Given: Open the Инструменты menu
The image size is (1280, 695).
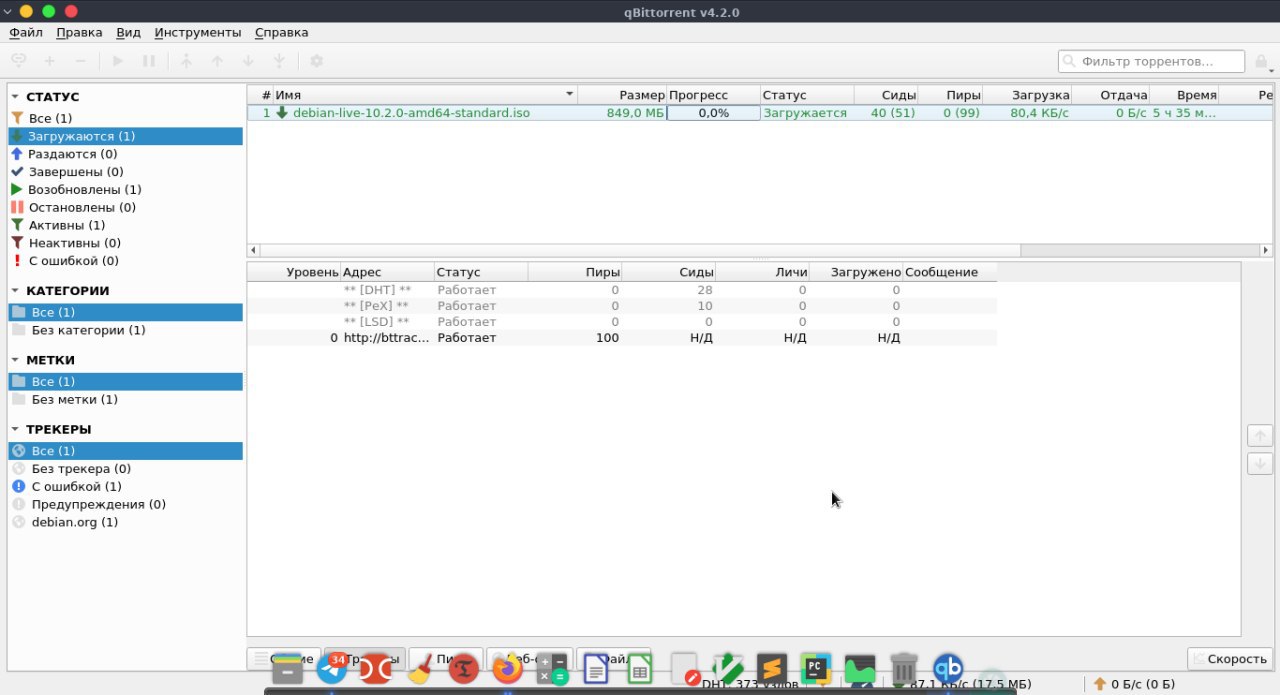Looking at the screenshot, I should pos(198,32).
